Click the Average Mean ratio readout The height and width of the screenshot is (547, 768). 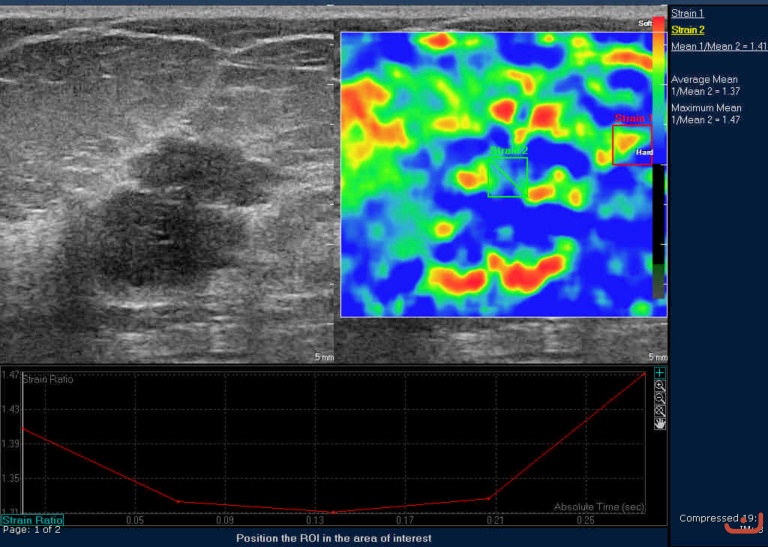coord(705,85)
